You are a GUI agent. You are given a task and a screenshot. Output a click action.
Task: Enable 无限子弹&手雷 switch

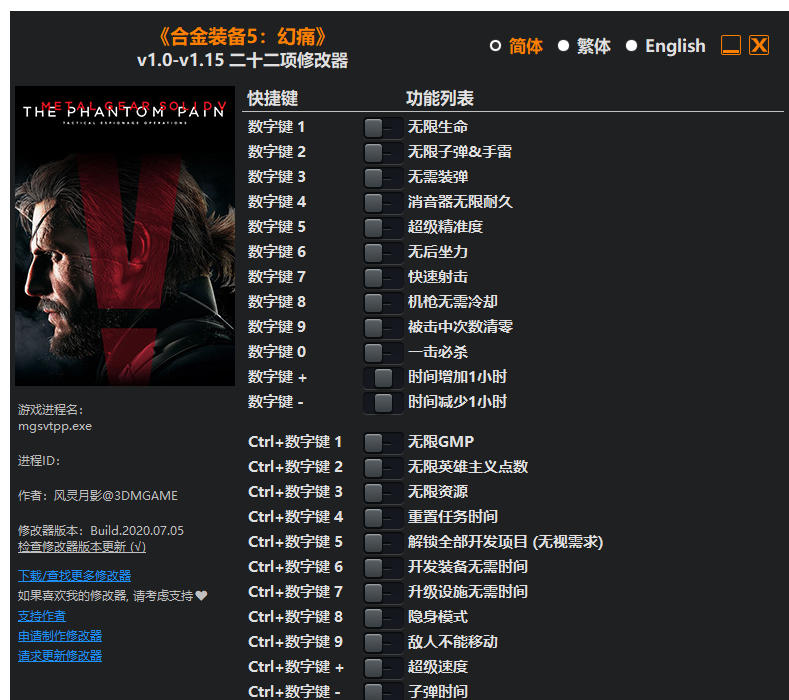[383, 152]
